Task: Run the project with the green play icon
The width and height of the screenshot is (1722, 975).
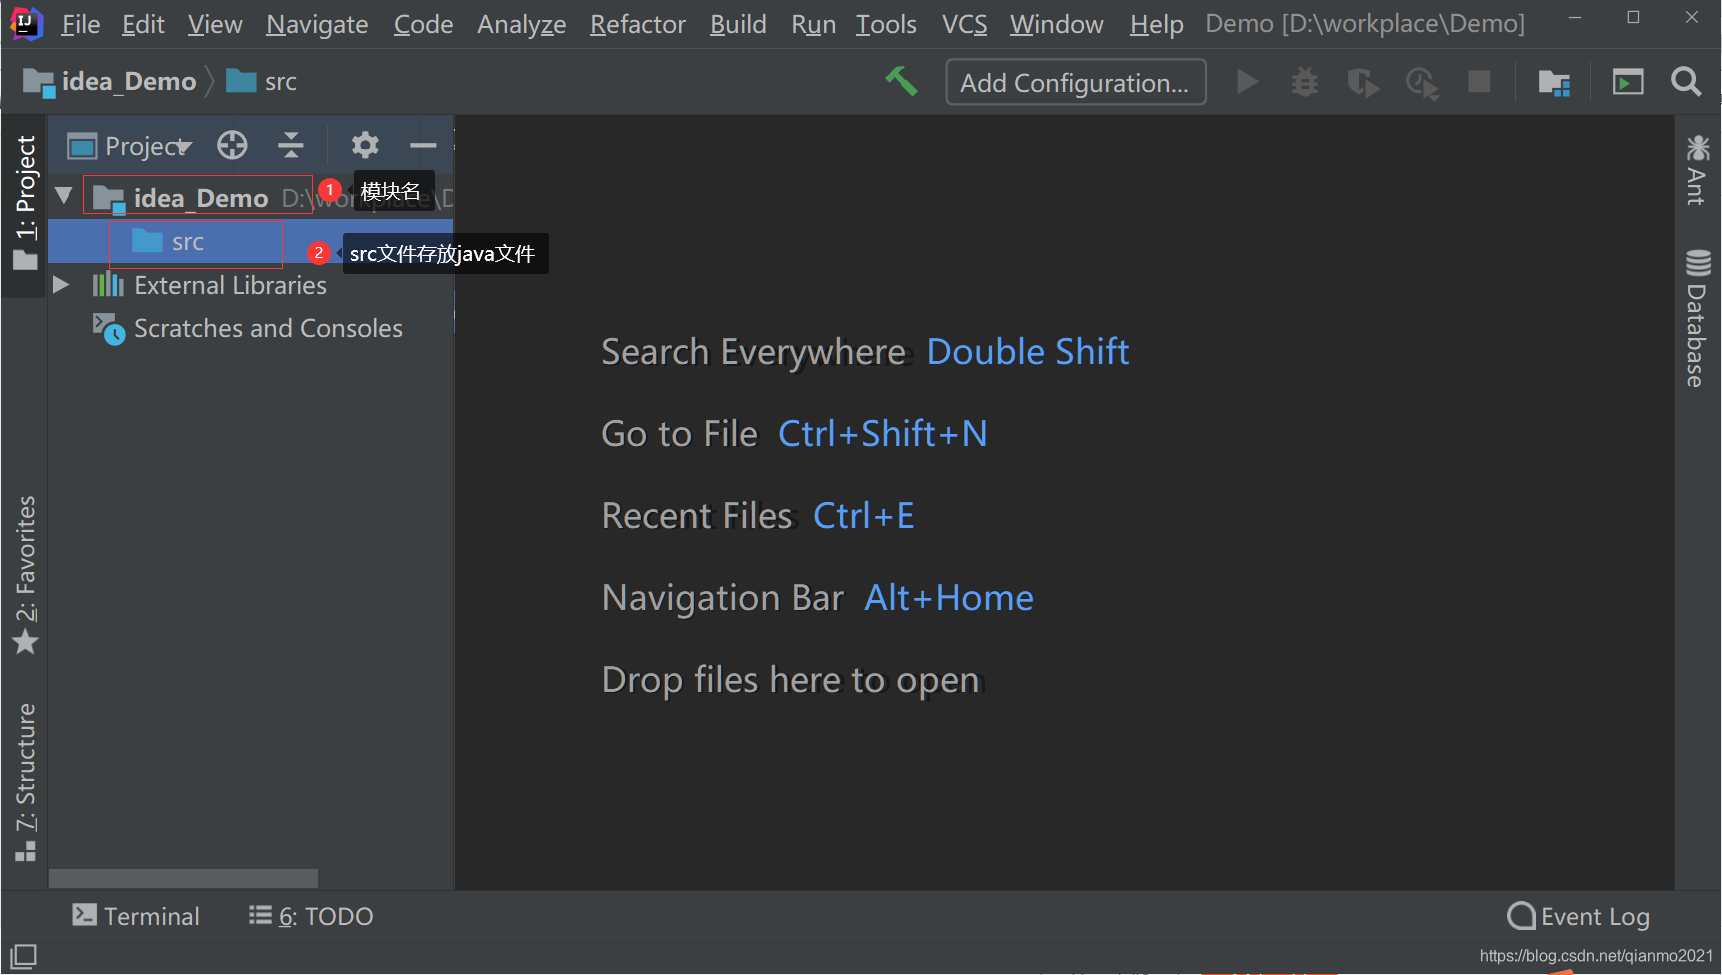Action: pyautogui.click(x=1247, y=82)
